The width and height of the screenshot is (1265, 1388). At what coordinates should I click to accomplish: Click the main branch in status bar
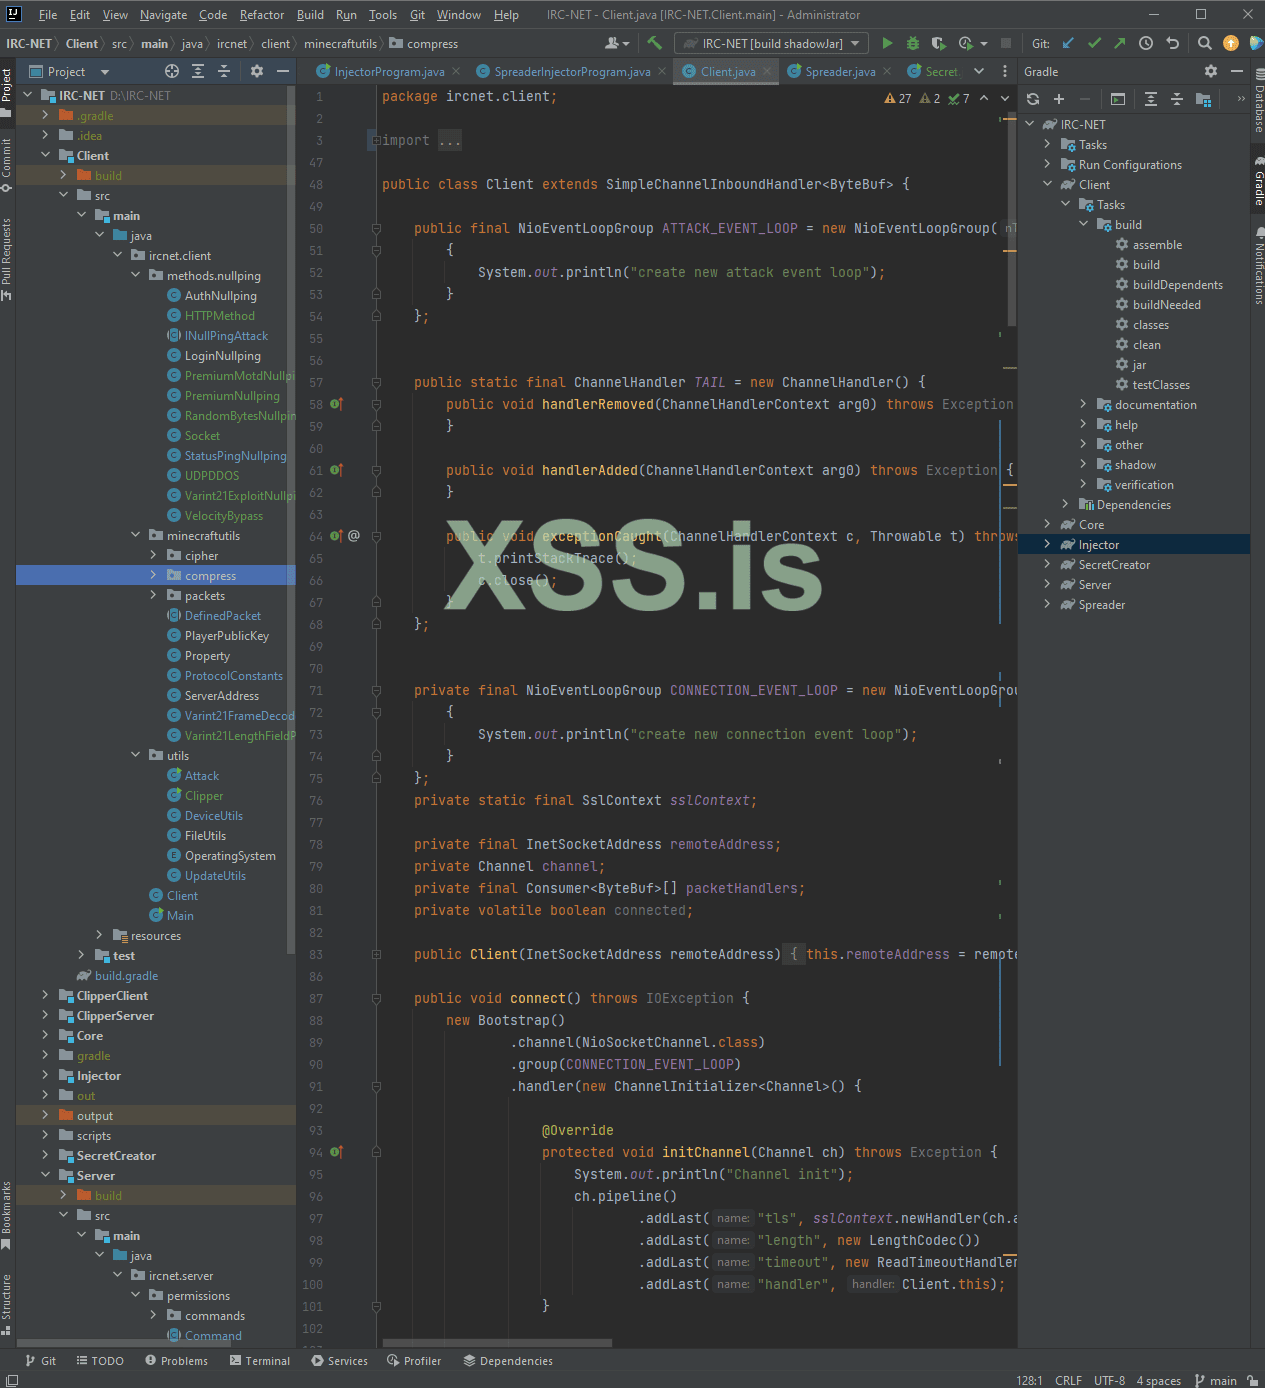1215,1380
